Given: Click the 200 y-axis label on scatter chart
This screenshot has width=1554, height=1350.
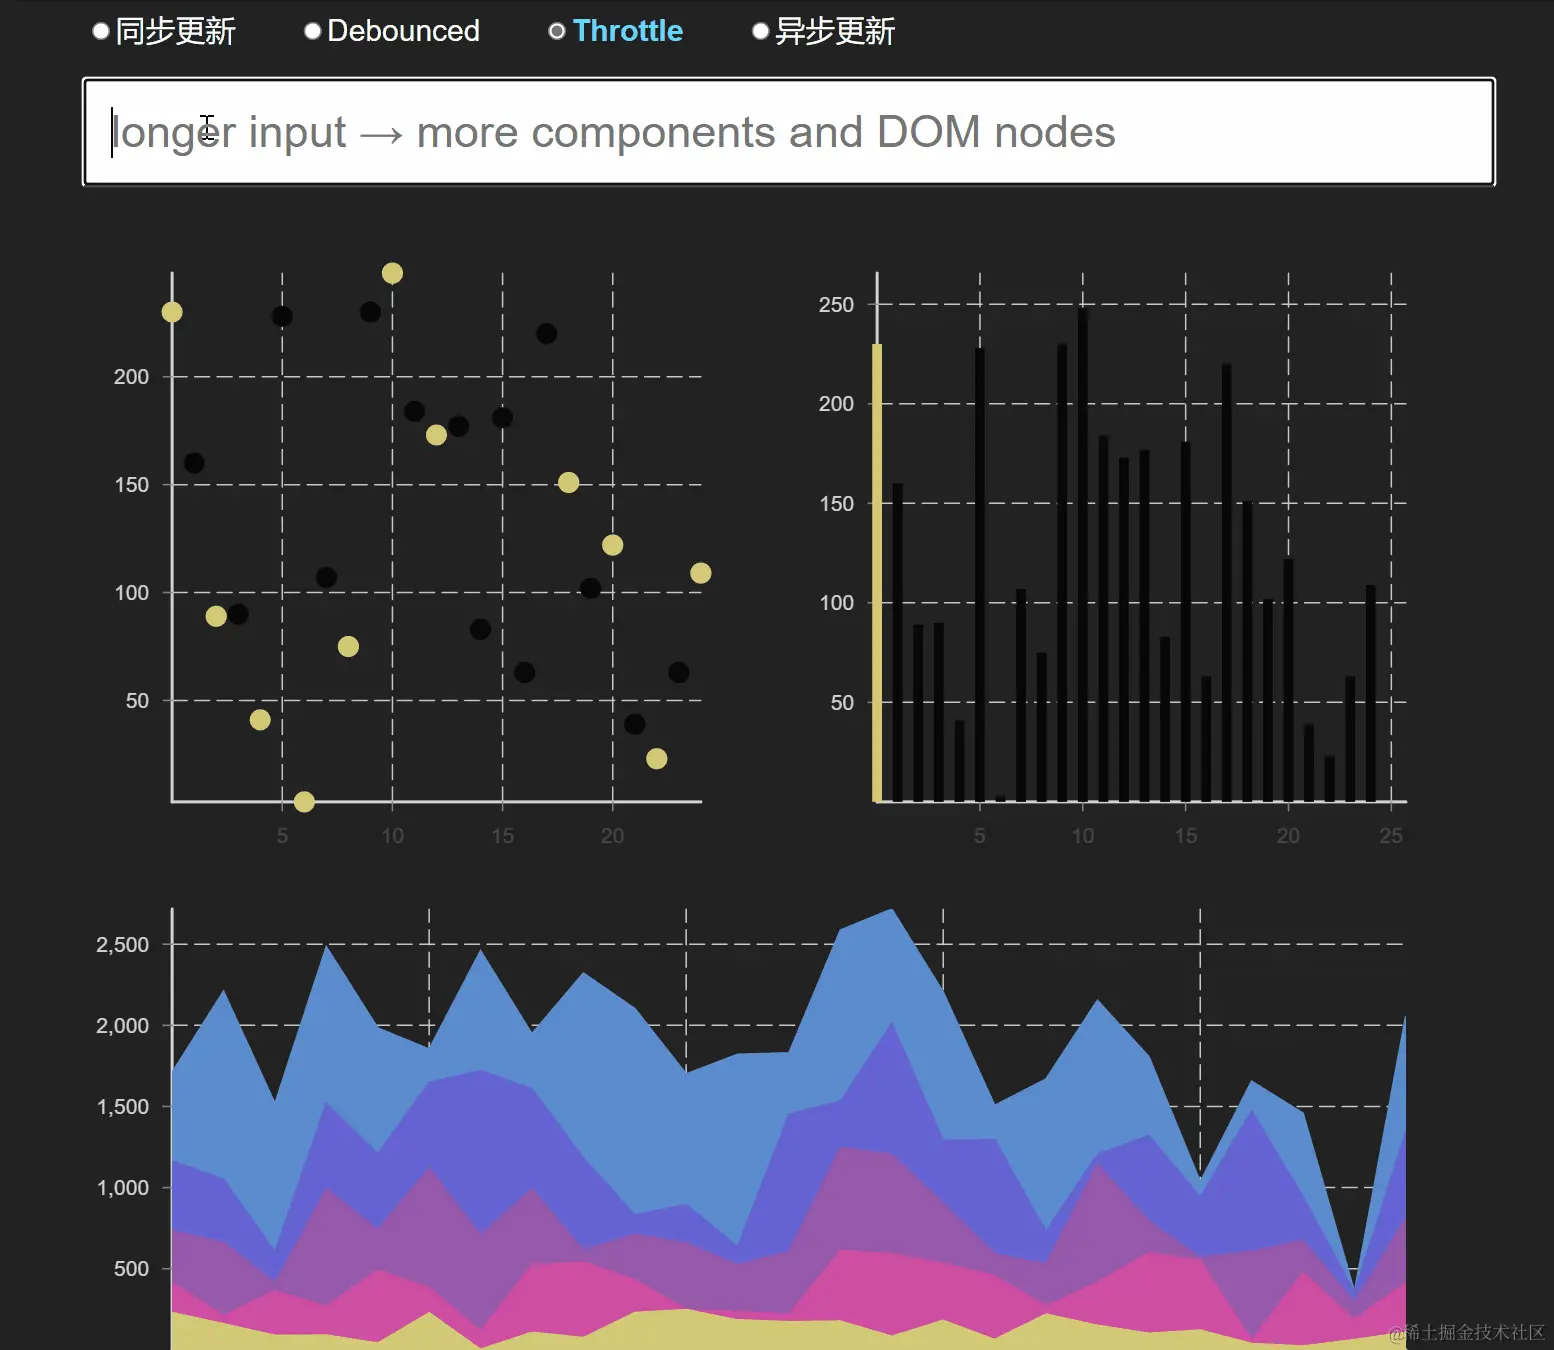Looking at the screenshot, I should (x=131, y=376).
